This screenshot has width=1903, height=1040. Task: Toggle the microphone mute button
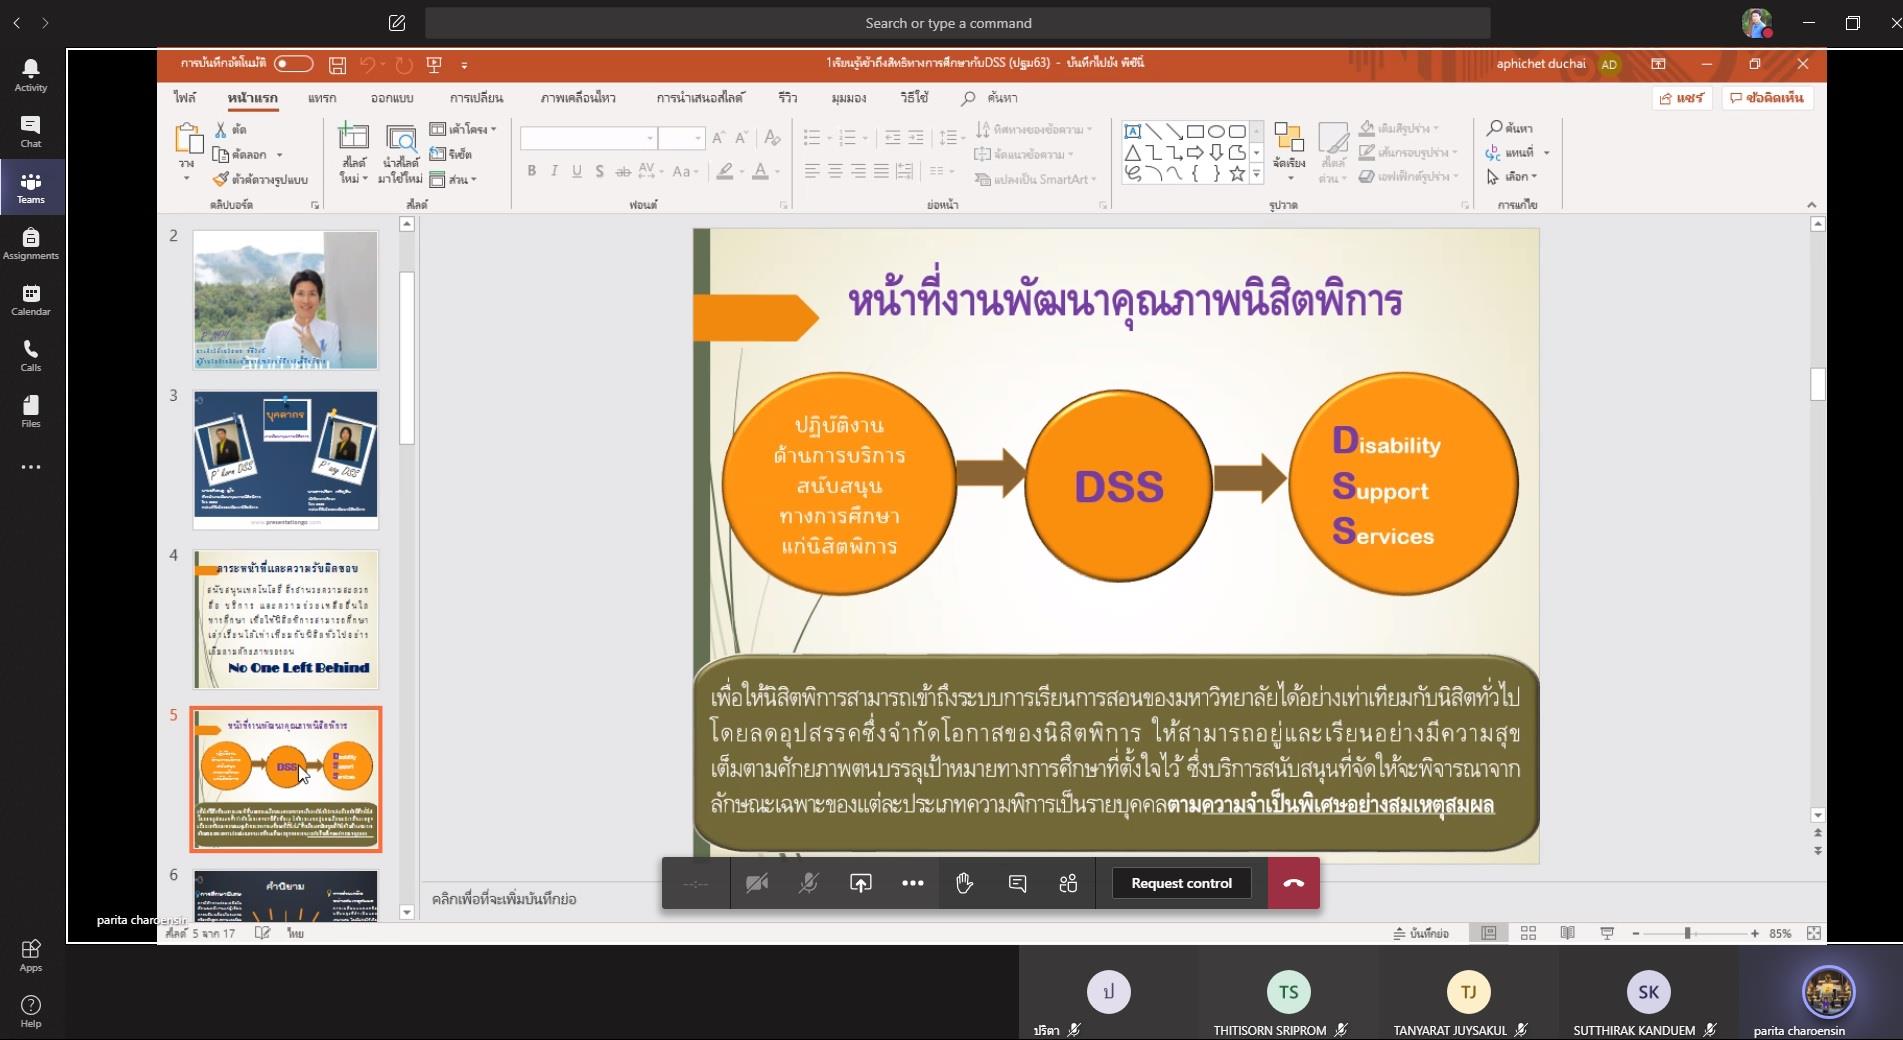808,883
